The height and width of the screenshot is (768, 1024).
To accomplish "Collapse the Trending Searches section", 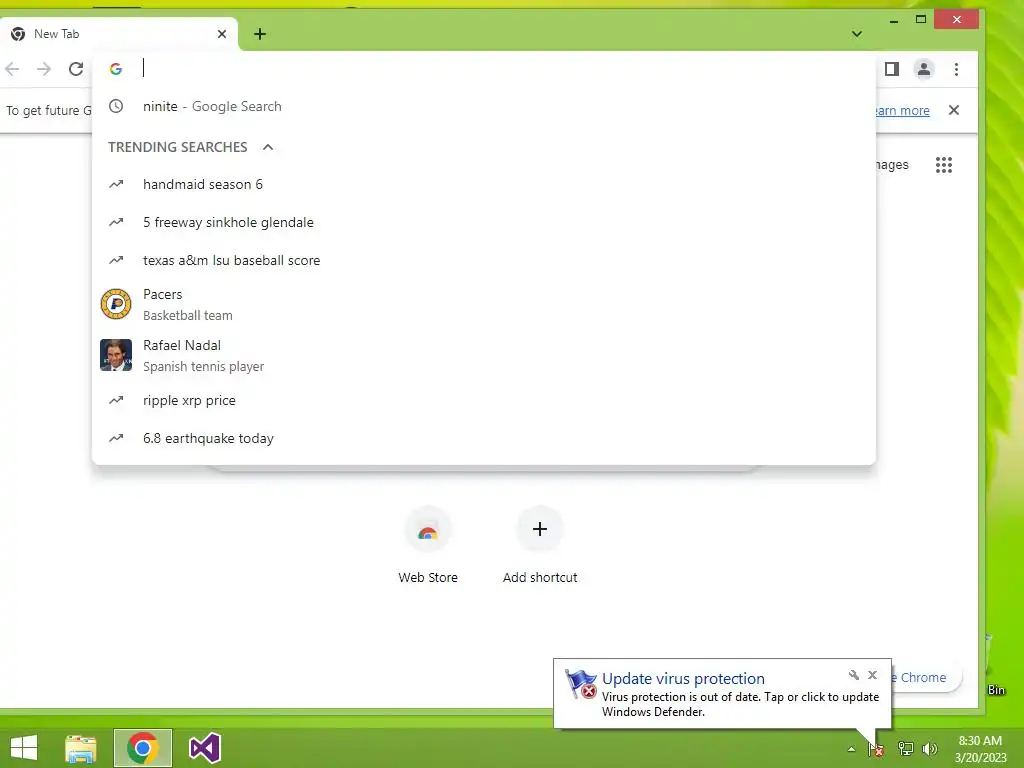I will (x=268, y=147).
